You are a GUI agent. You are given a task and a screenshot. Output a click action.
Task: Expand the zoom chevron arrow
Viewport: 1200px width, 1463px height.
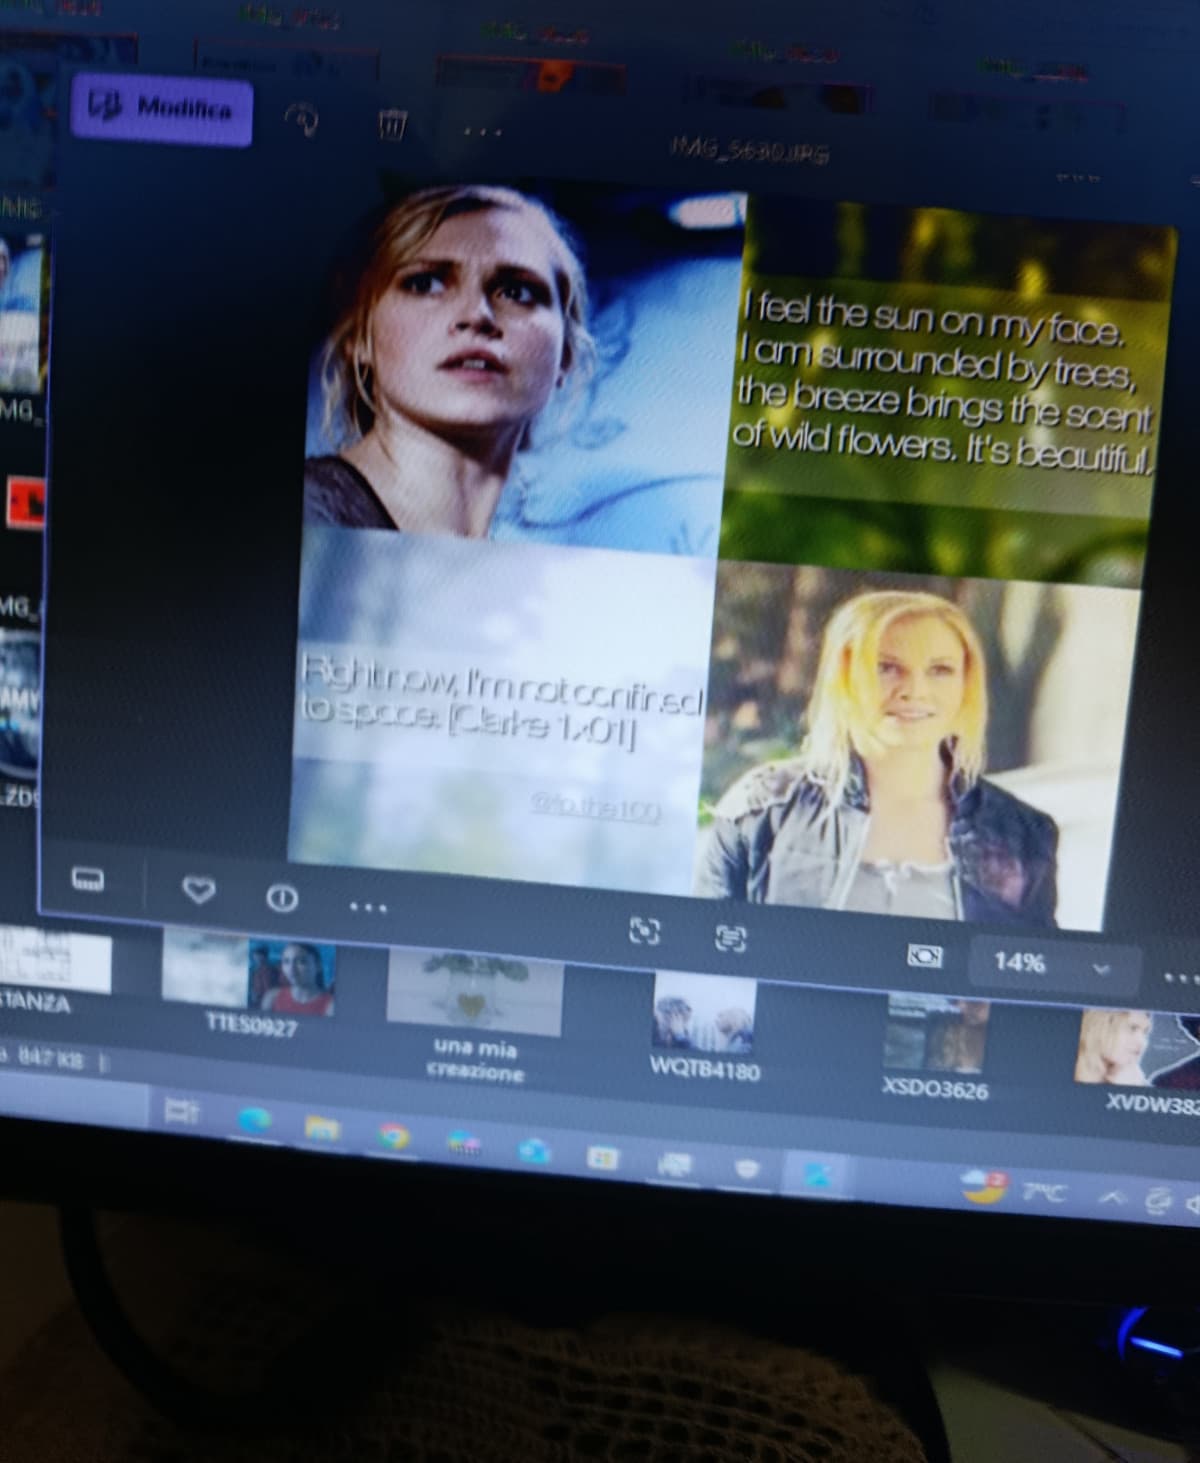(1102, 969)
